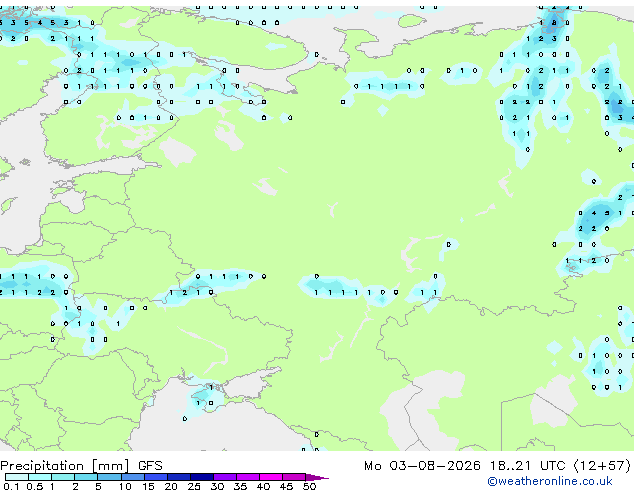Click the '0.1' legend scale value

coord(12,486)
